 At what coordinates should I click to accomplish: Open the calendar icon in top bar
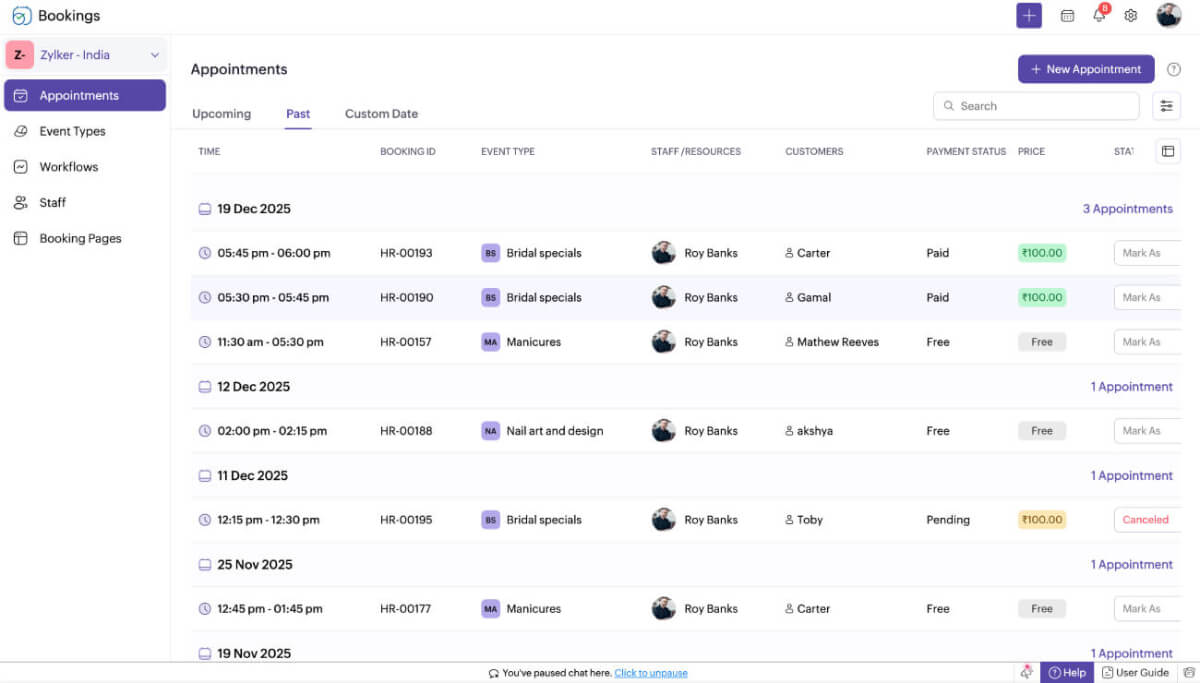[1067, 16]
